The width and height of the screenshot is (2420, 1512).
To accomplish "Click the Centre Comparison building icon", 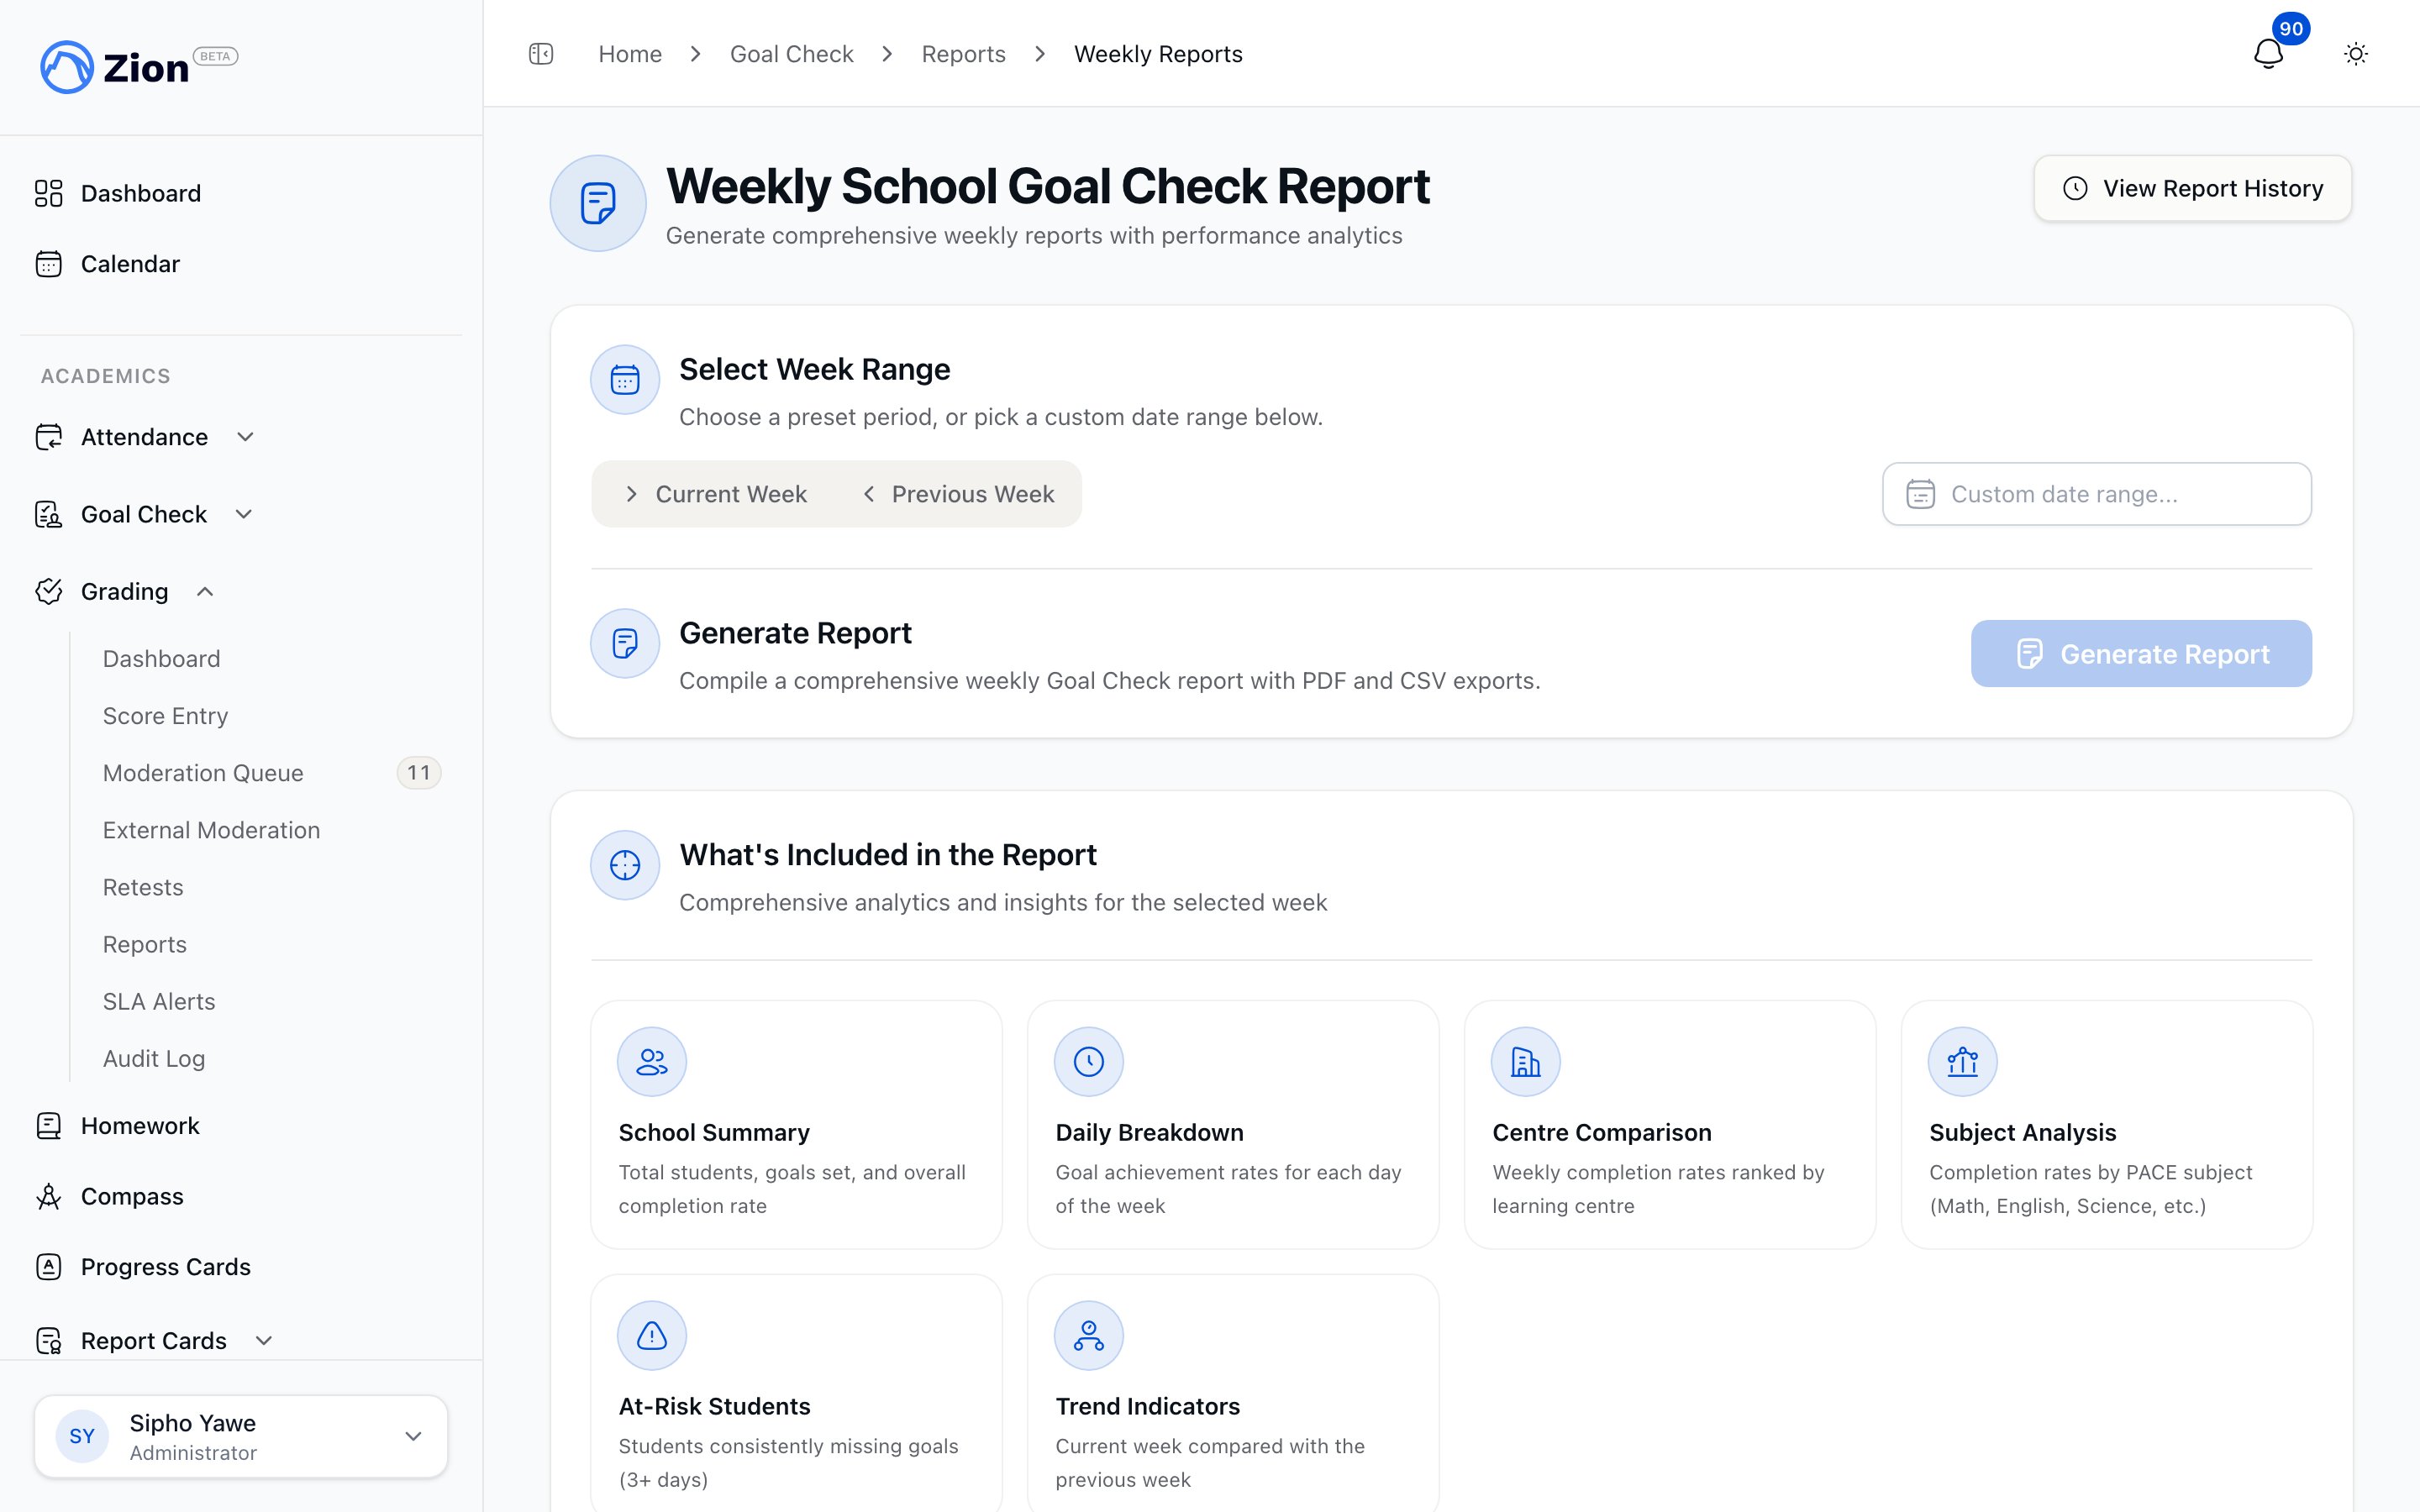I will (x=1526, y=1062).
